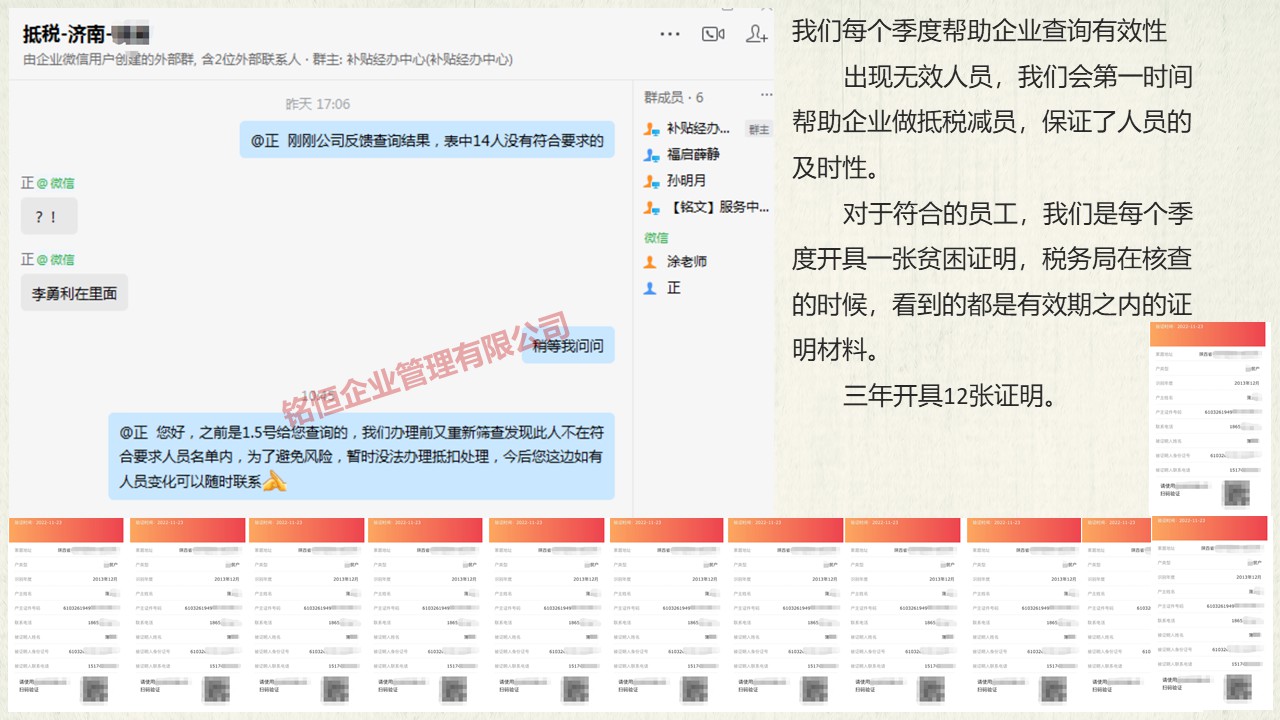Click the avatar icon beside 孙明月
Screen dimensions: 1280x720
(x=651, y=181)
